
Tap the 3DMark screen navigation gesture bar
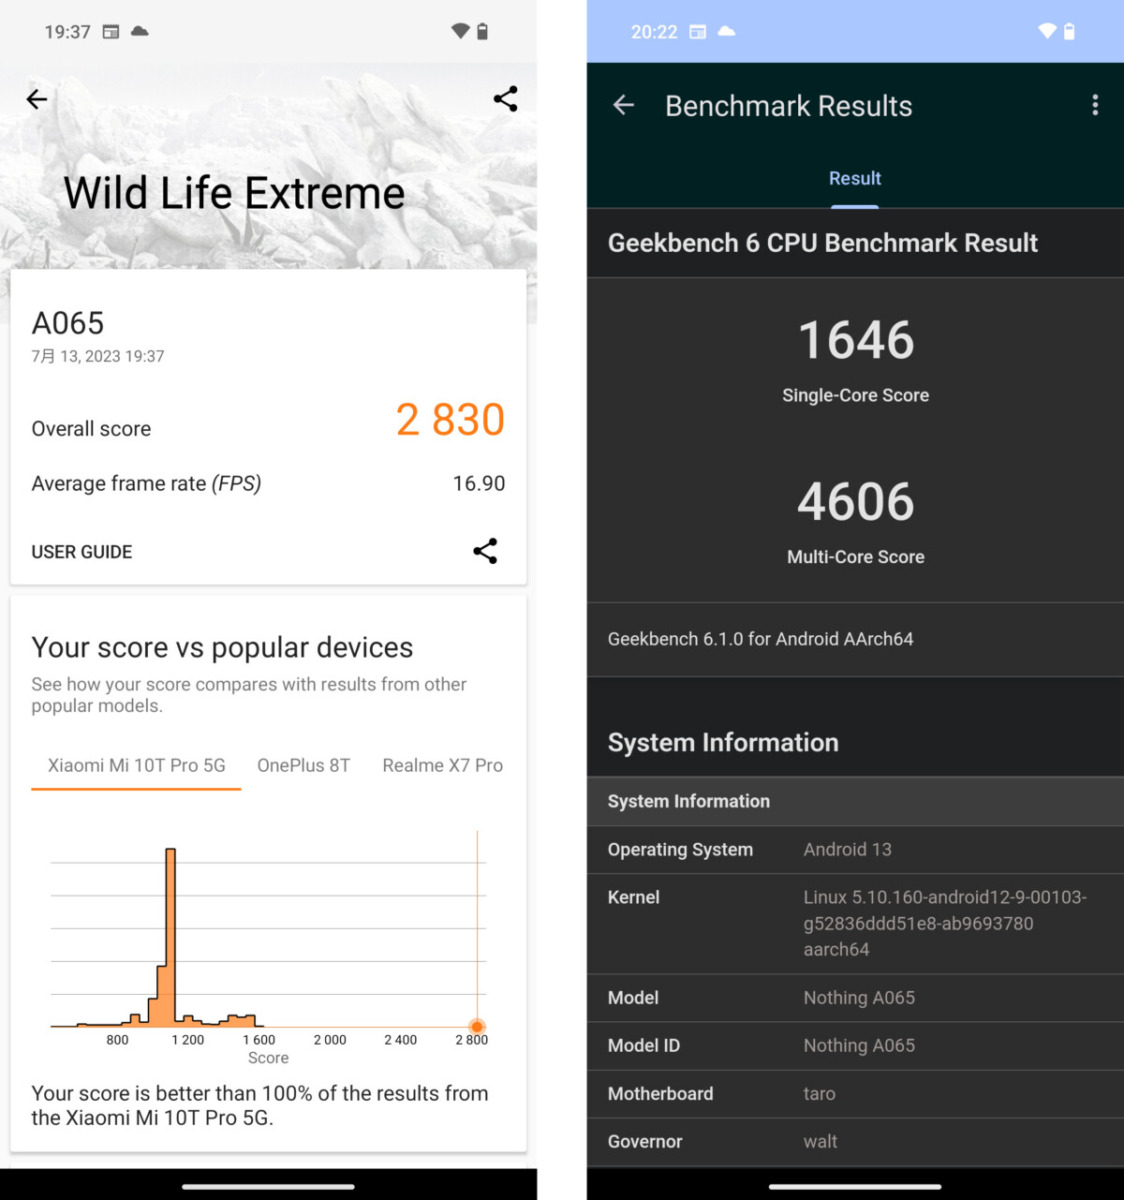pos(268,1187)
